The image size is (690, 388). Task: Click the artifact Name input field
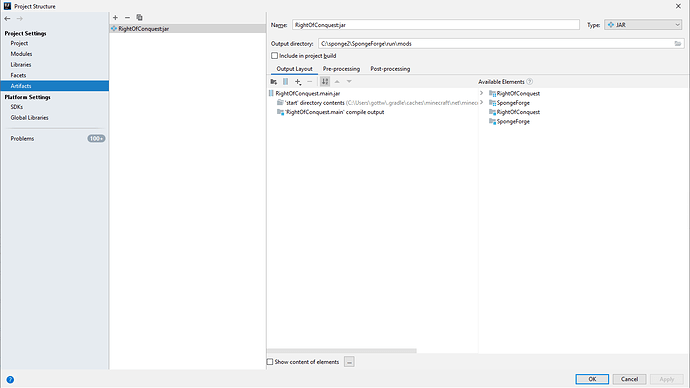coord(436,25)
